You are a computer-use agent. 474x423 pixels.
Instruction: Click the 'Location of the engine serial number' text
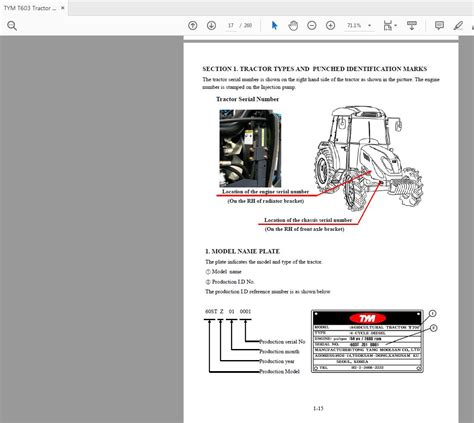tap(265, 192)
